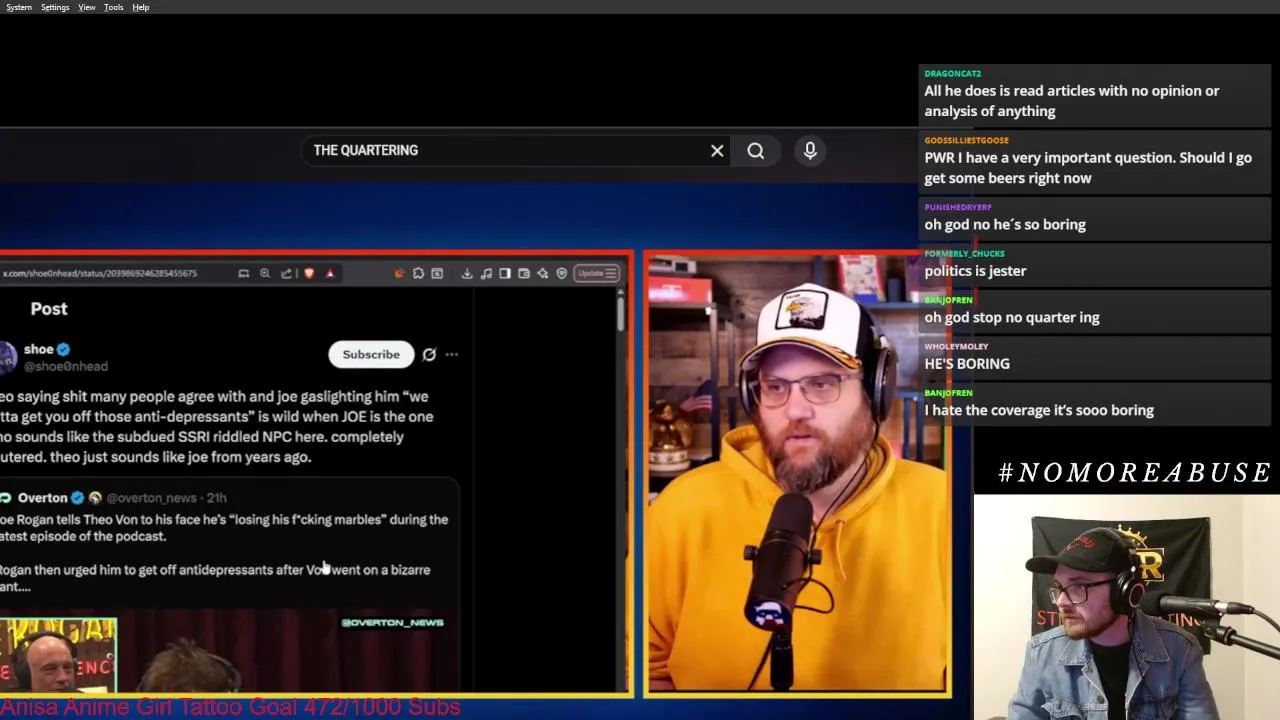1280x720 pixels.
Task: Open the page zoom magnifier icon
Action: 265,273
